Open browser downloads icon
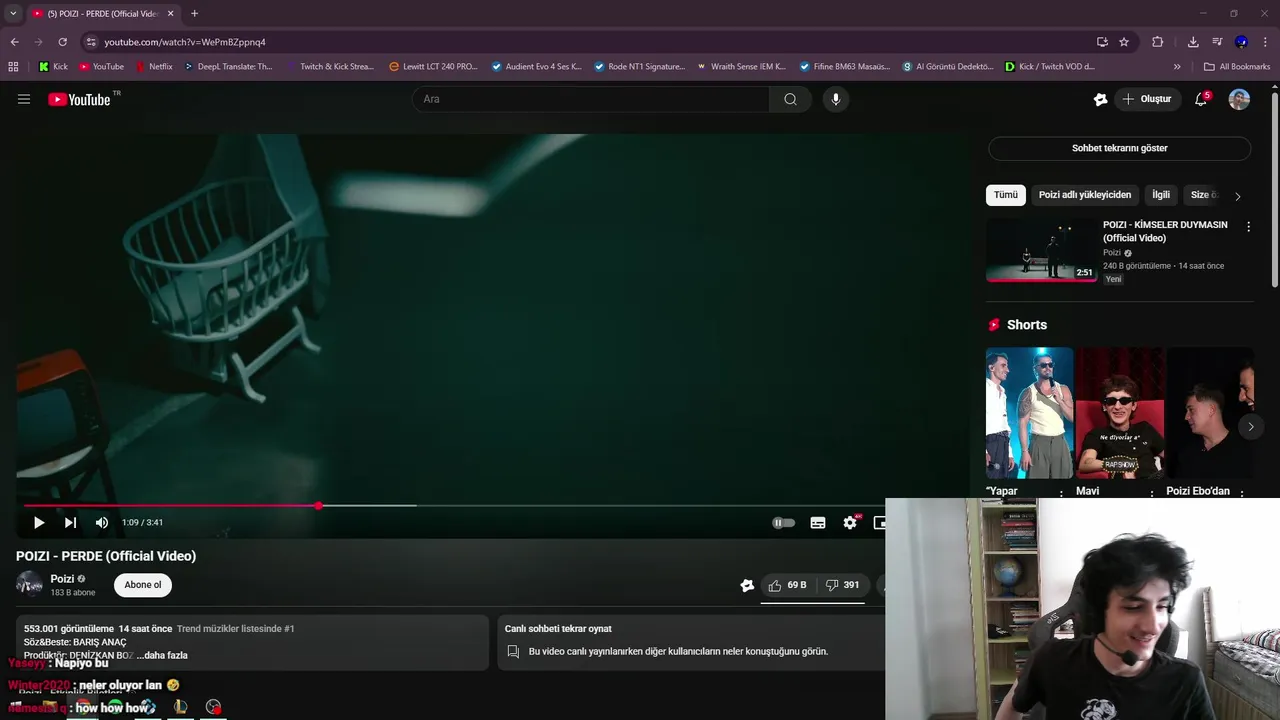Image resolution: width=1280 pixels, height=720 pixels. (1193, 42)
